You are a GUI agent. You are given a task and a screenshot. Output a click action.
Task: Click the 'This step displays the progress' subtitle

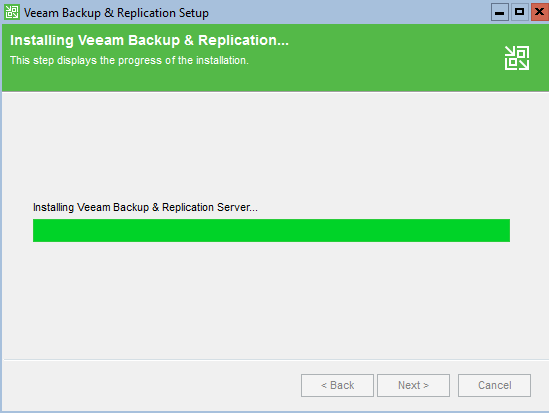[129, 60]
